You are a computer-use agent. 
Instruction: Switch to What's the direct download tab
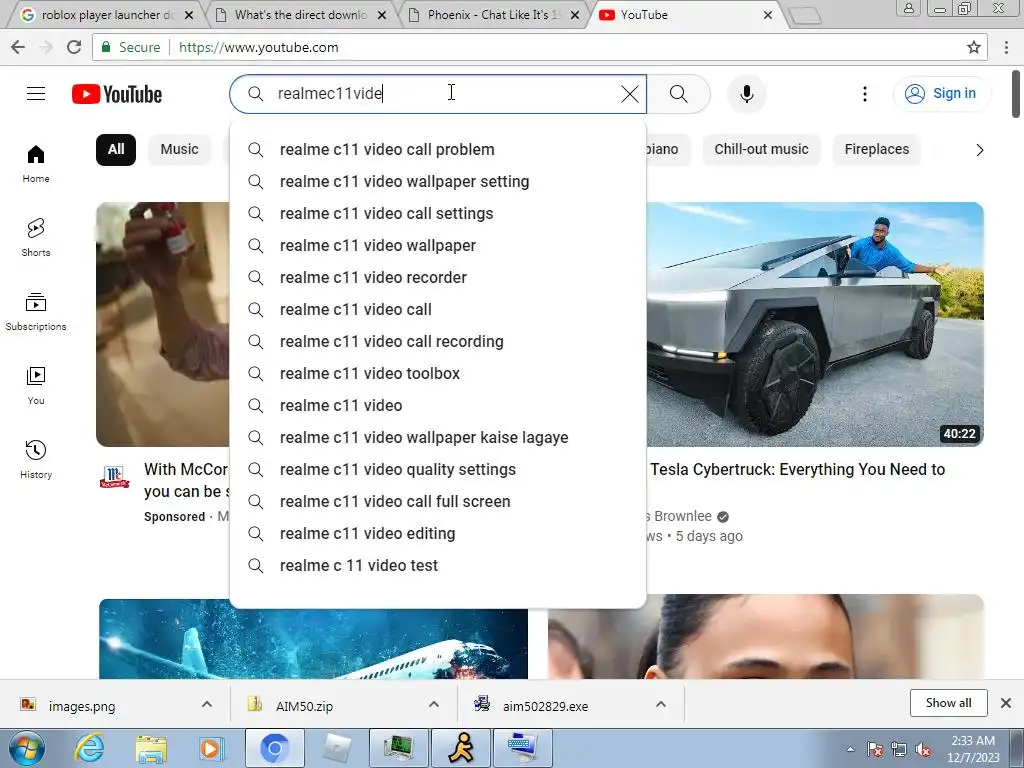tap(300, 14)
